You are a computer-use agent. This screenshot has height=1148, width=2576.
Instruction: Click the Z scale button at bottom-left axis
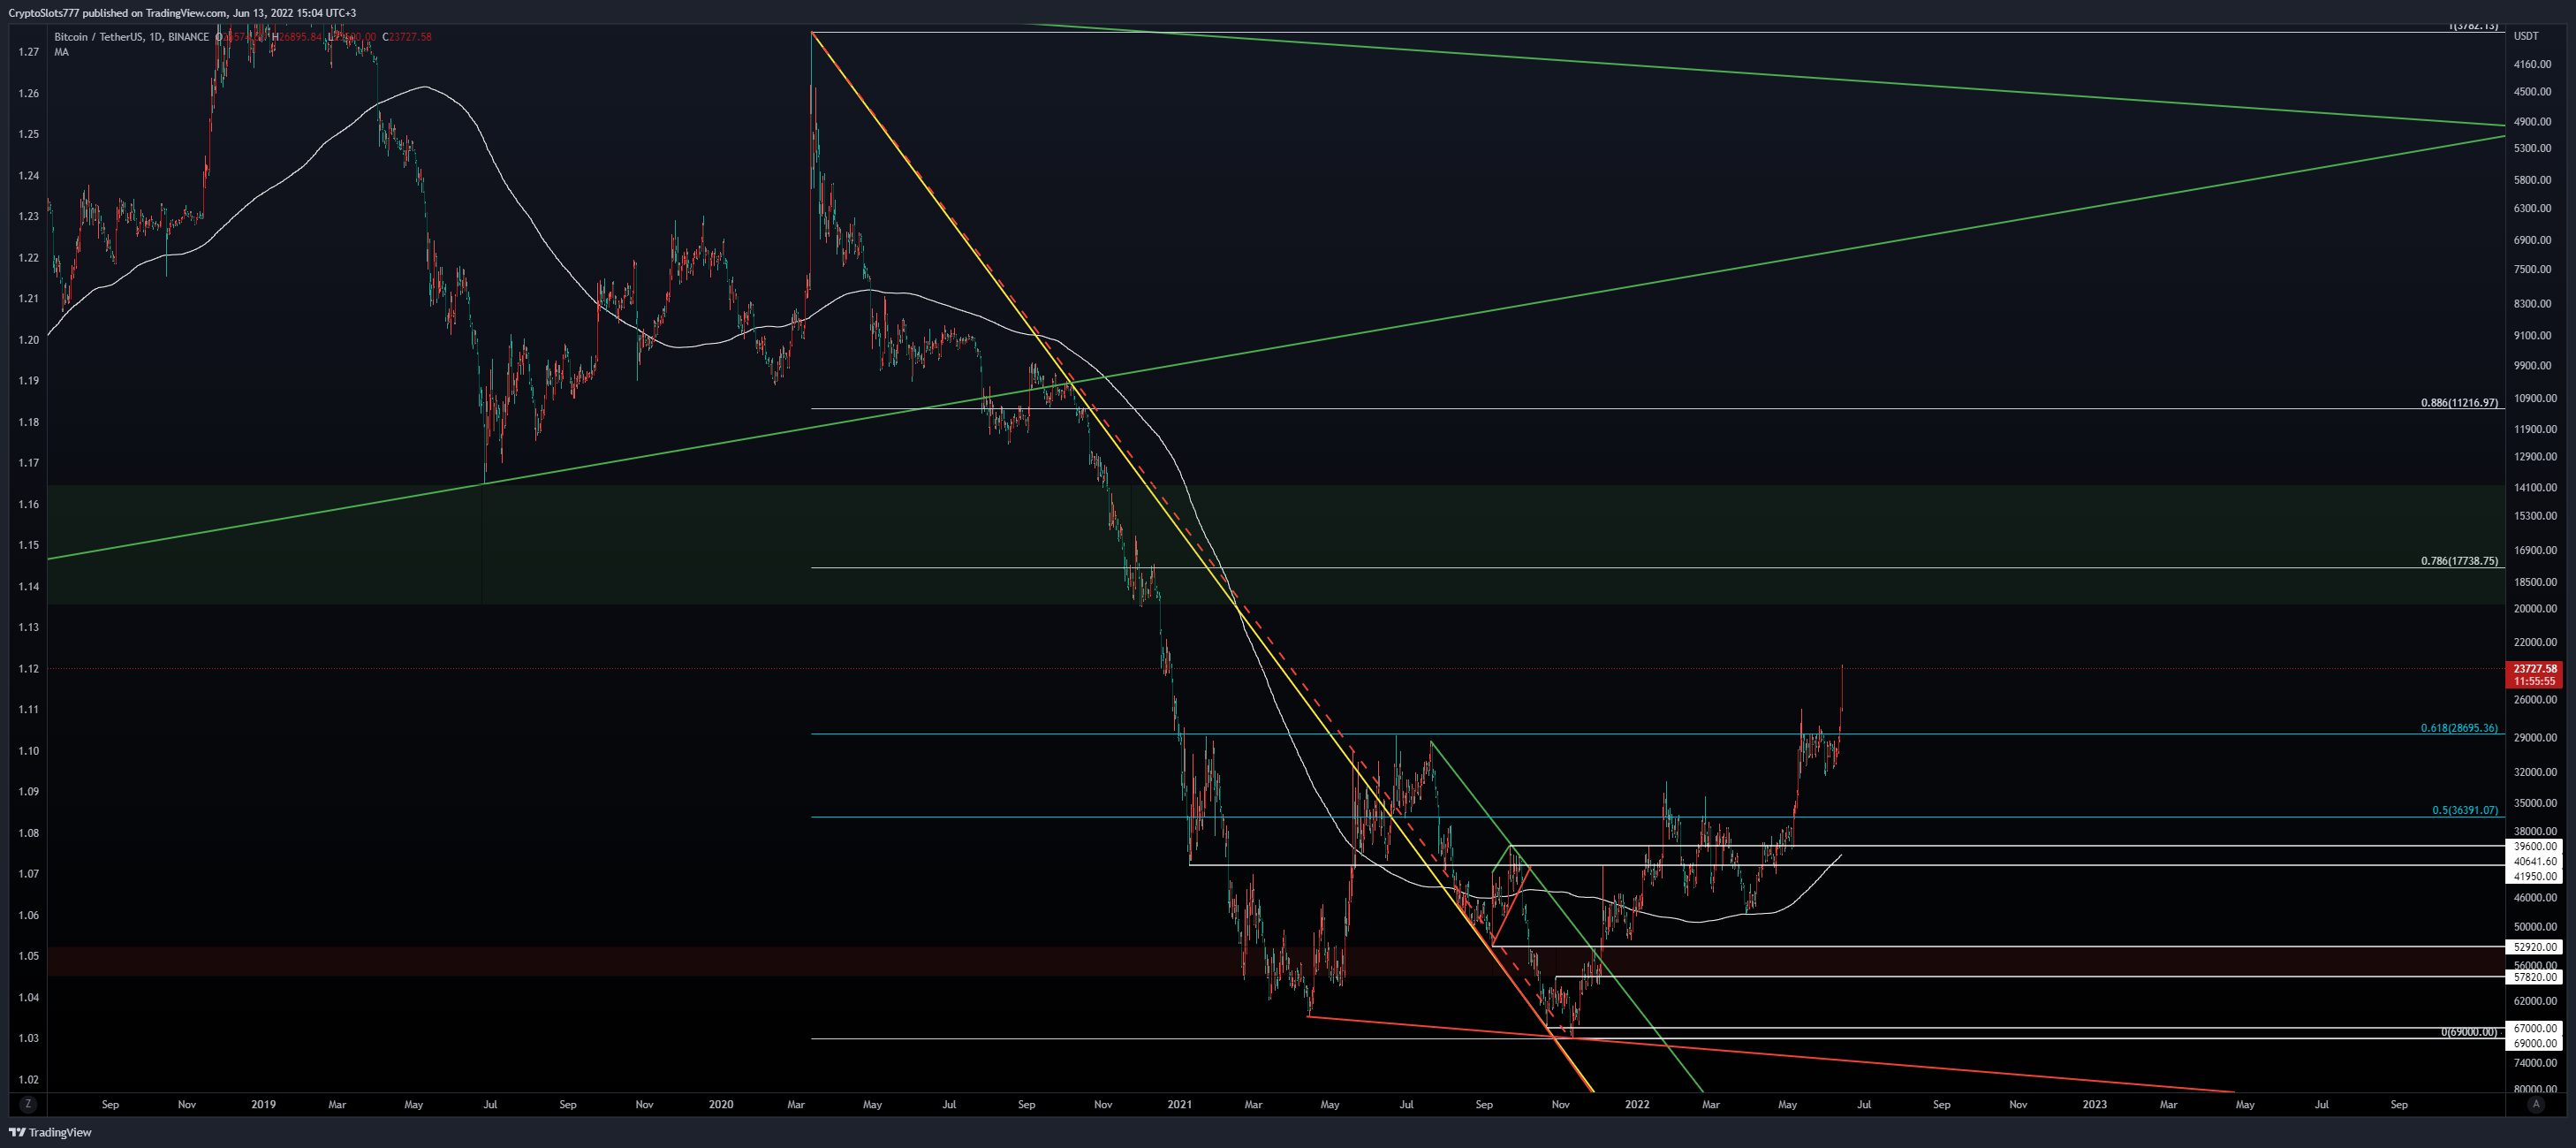point(28,1104)
